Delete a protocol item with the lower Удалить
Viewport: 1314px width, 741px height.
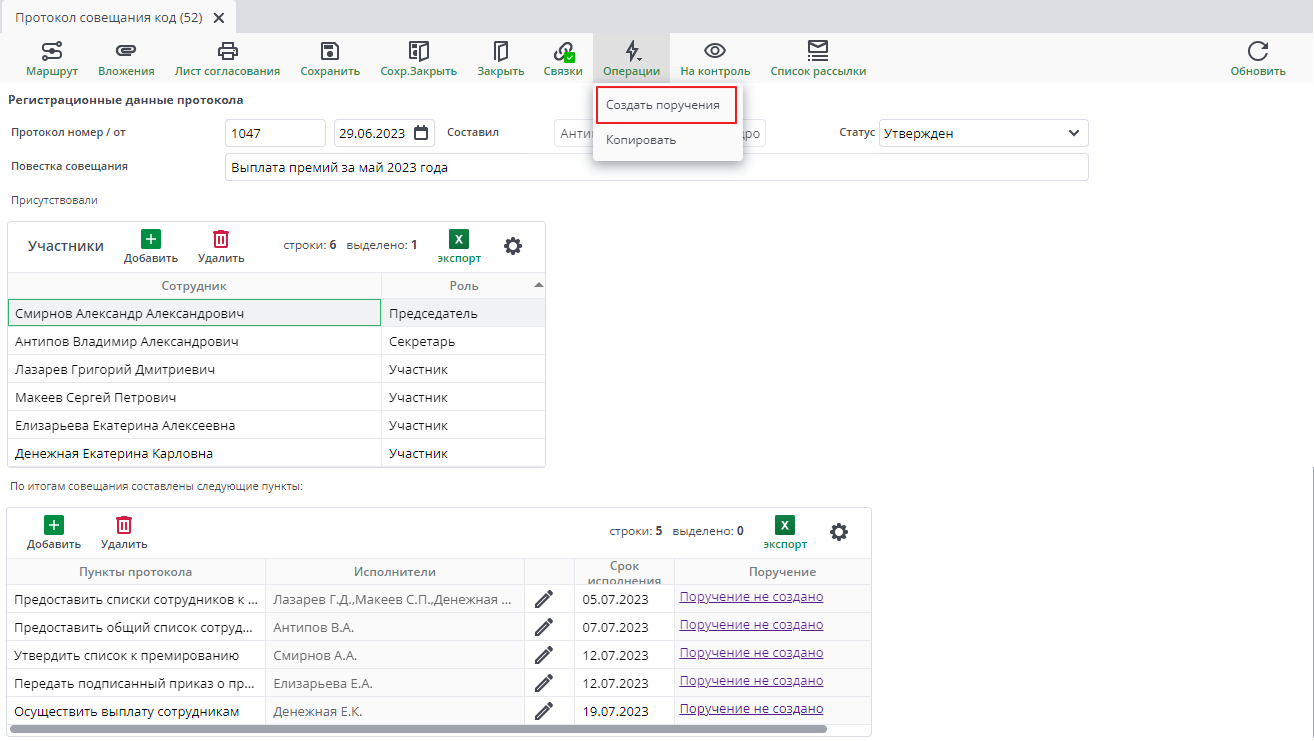(124, 533)
